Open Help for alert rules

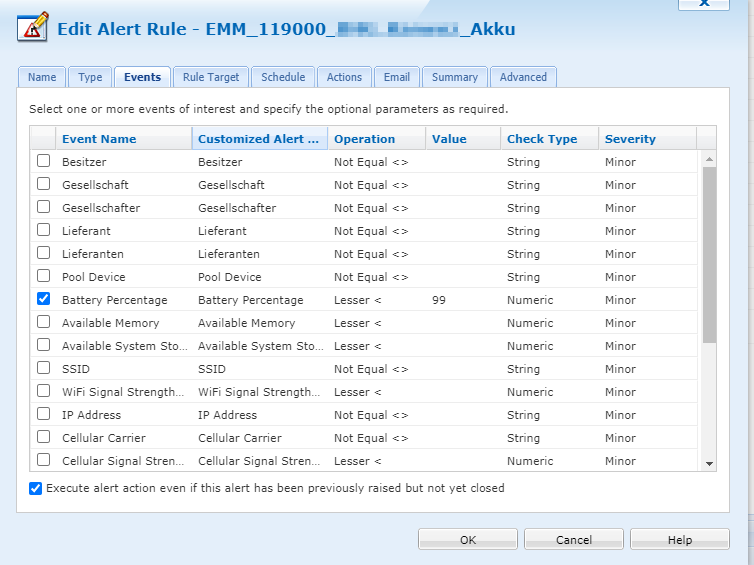click(x=679, y=540)
